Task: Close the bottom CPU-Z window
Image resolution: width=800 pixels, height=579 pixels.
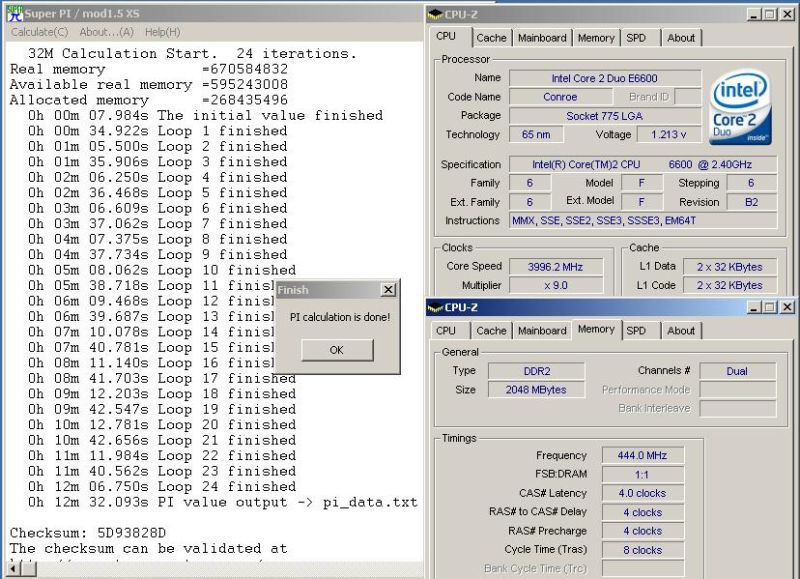Action: (787, 307)
